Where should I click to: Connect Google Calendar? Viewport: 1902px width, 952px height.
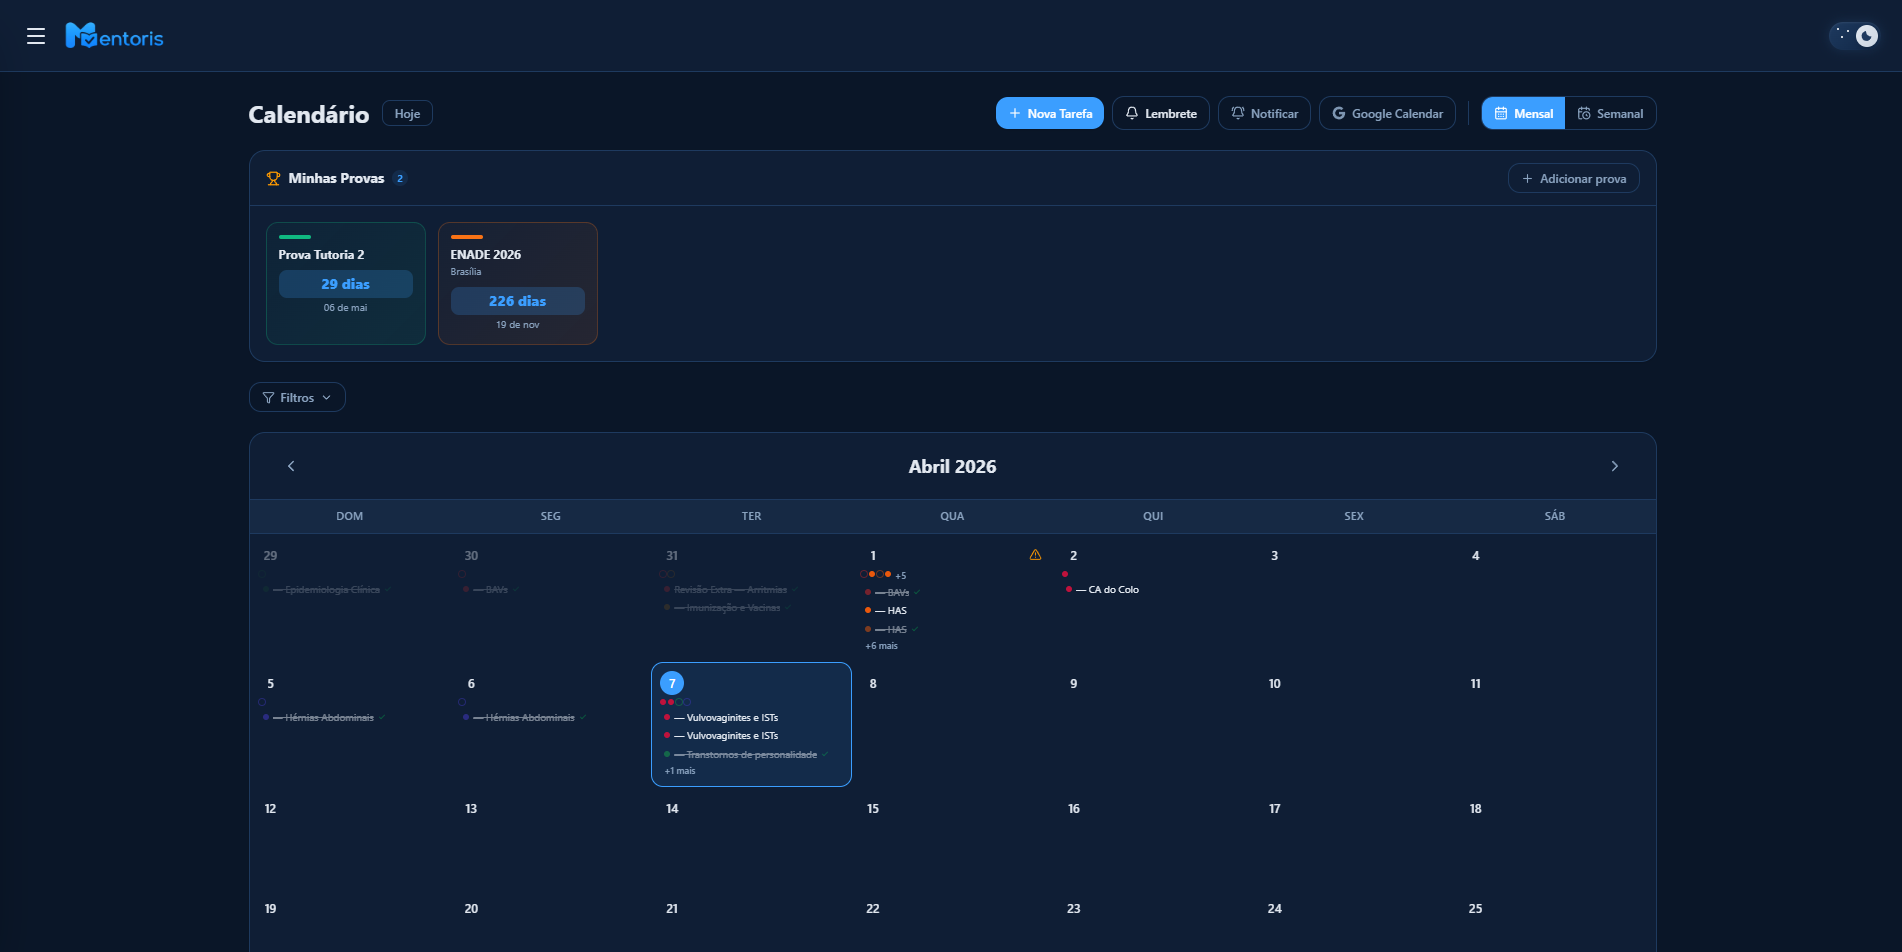coord(1387,113)
